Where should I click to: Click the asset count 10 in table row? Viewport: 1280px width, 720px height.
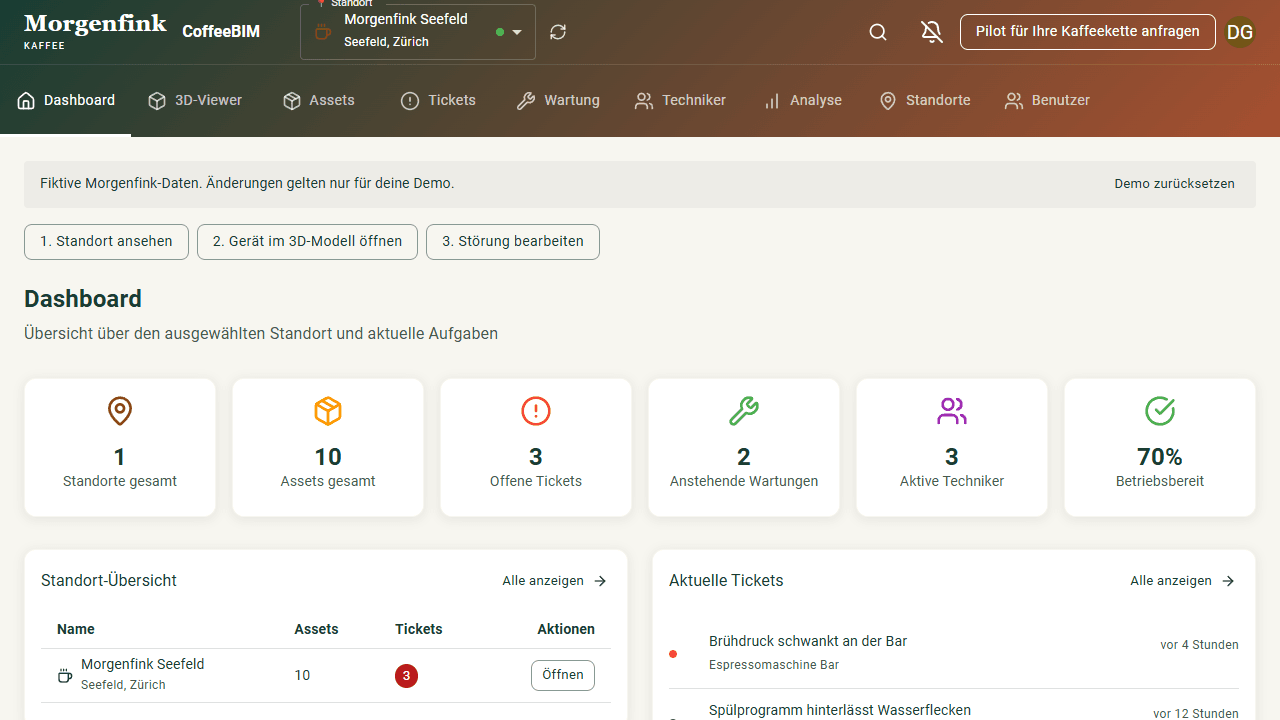(302, 675)
